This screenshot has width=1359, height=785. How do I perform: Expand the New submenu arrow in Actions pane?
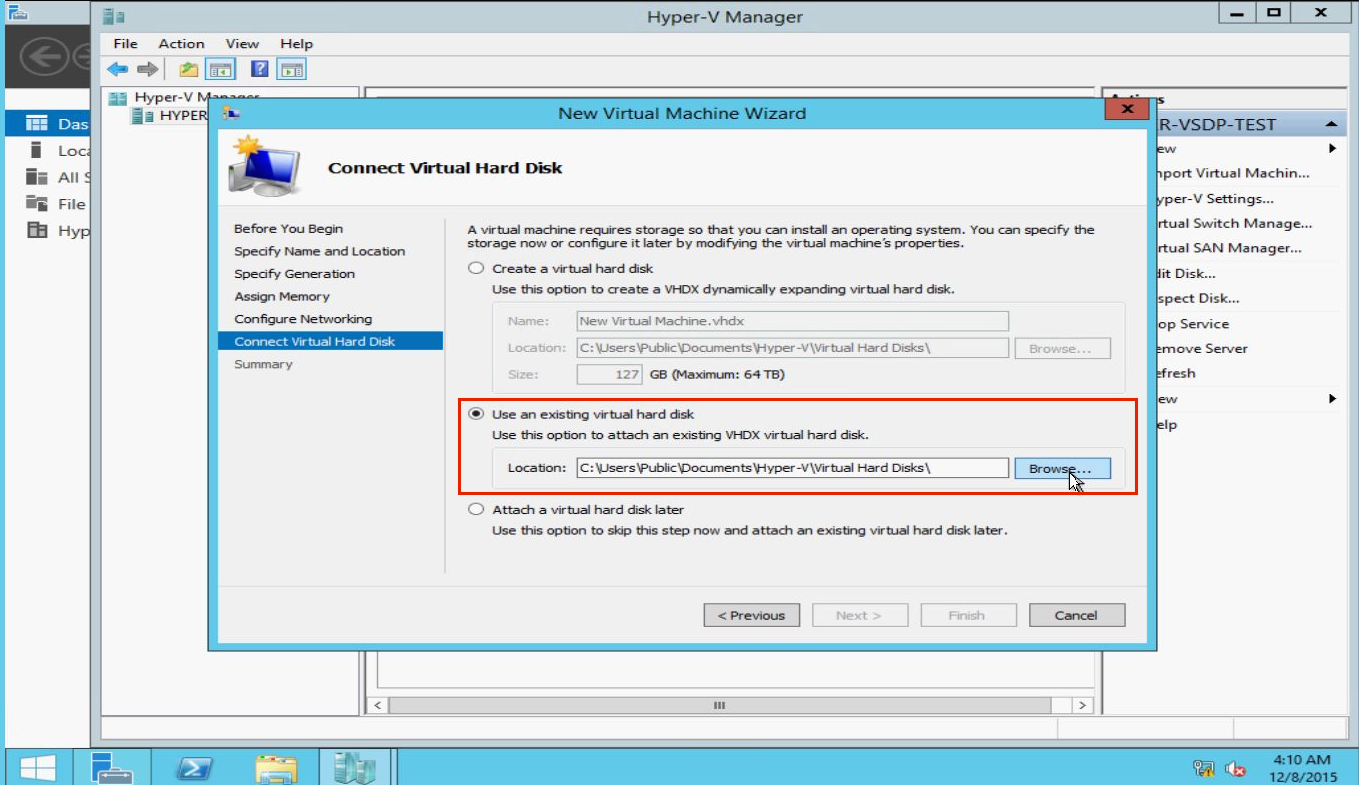[x=1332, y=149]
